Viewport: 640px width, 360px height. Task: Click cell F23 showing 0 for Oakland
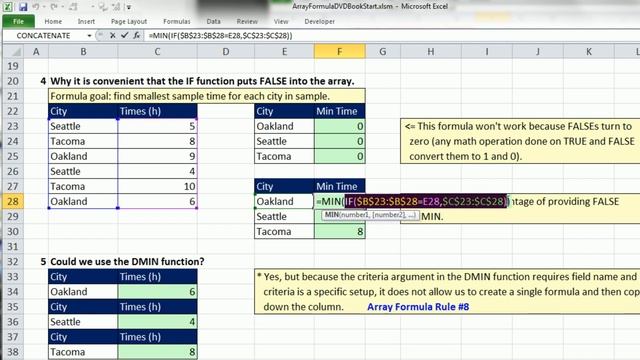pyautogui.click(x=340, y=126)
